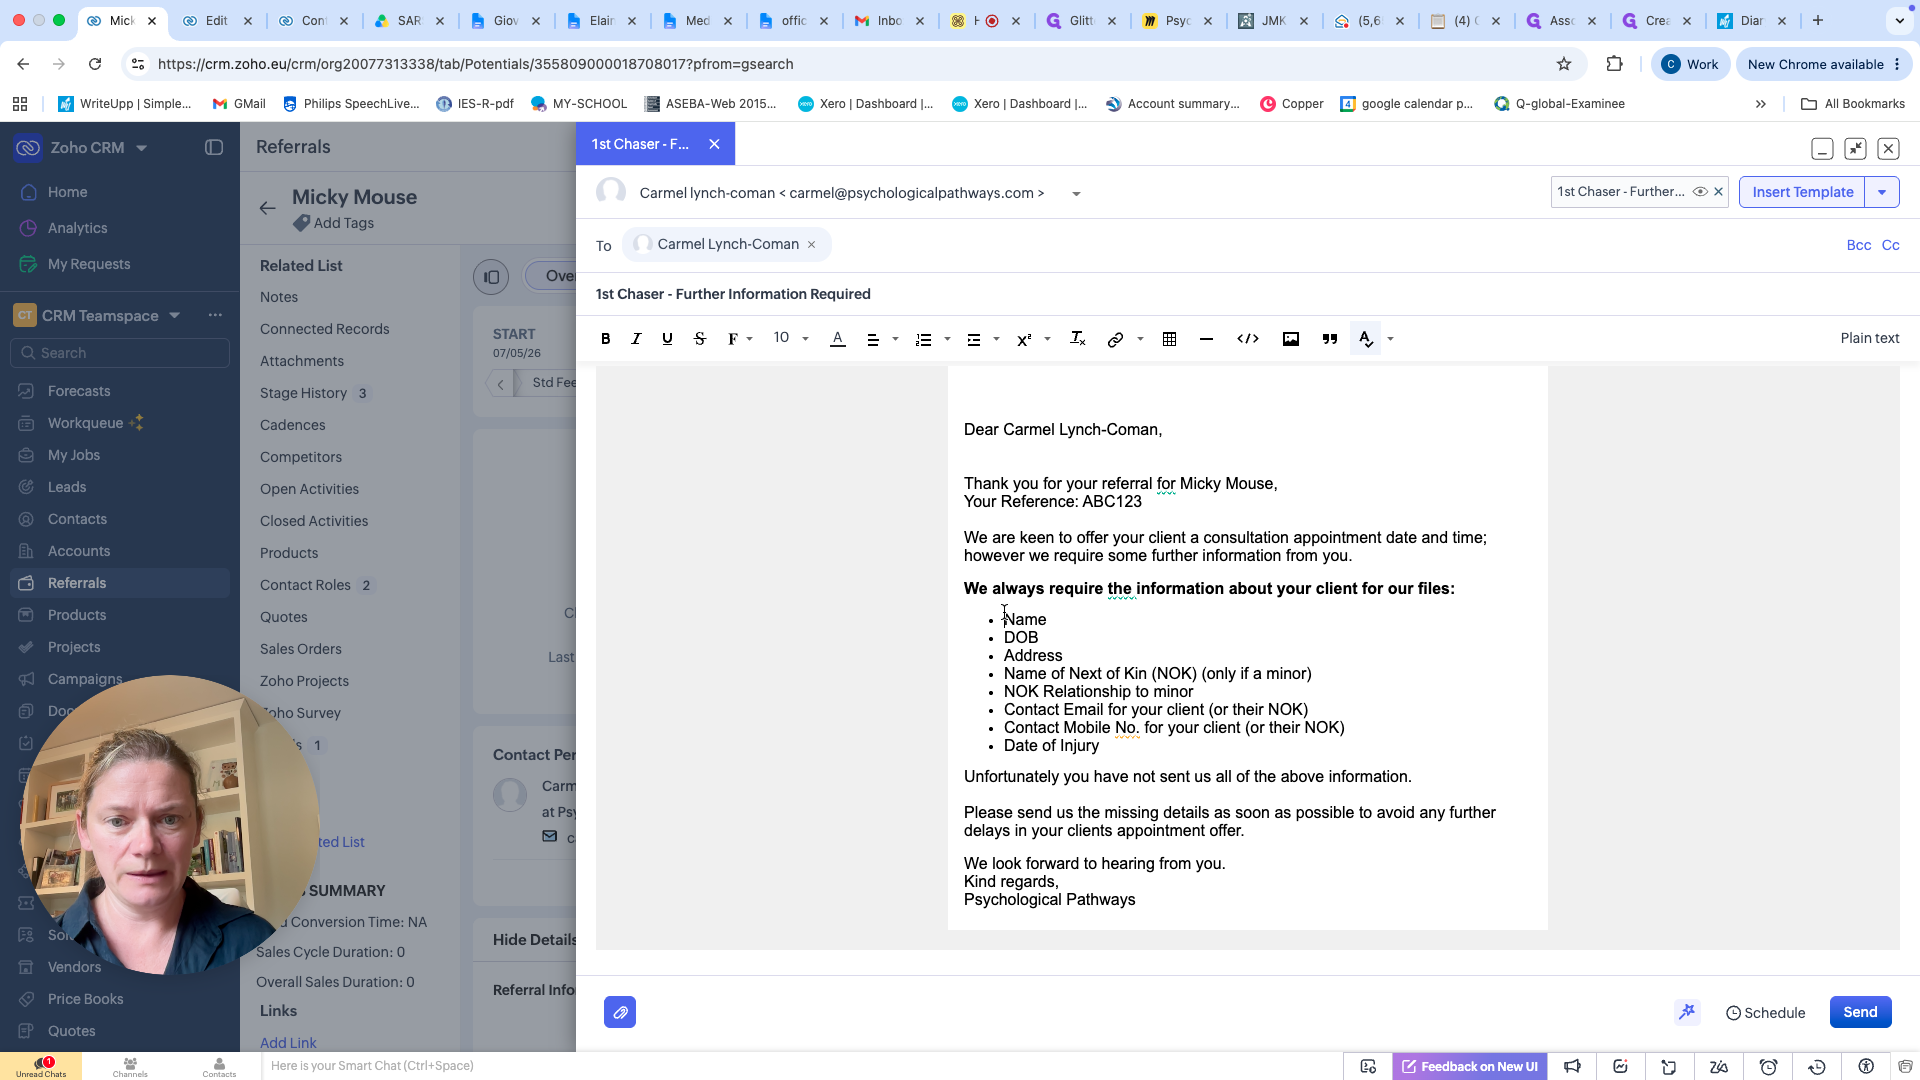Open the Zoho CRM app switcher dropdown

tap(141, 148)
